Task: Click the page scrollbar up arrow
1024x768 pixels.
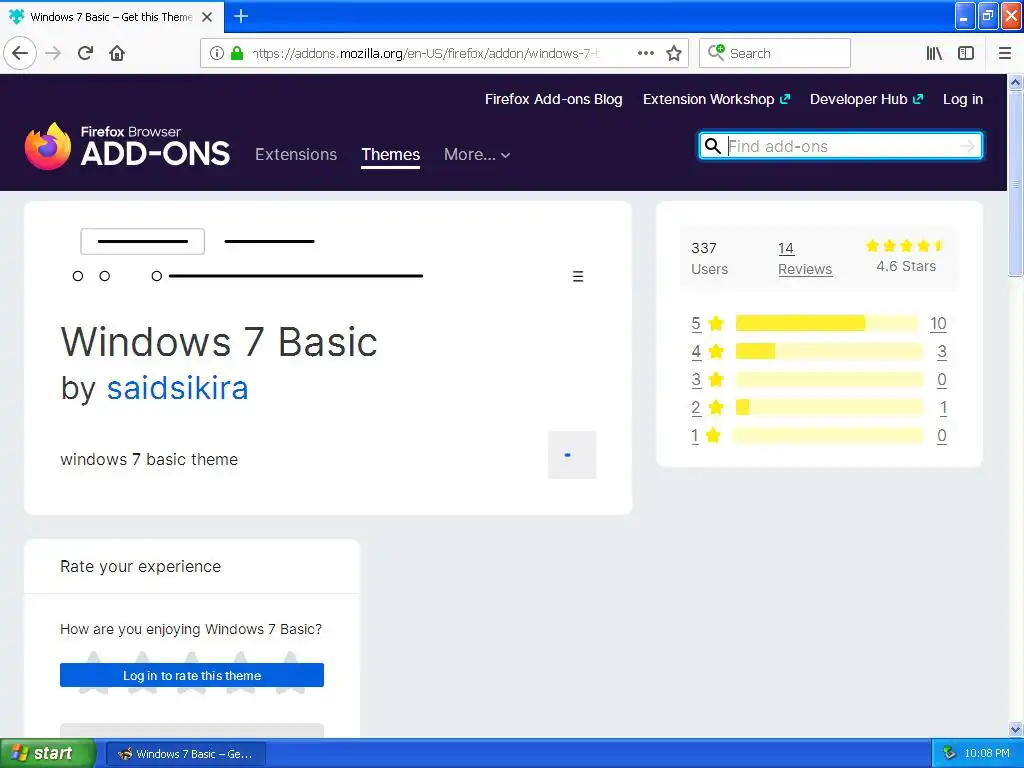Action: click(1015, 82)
